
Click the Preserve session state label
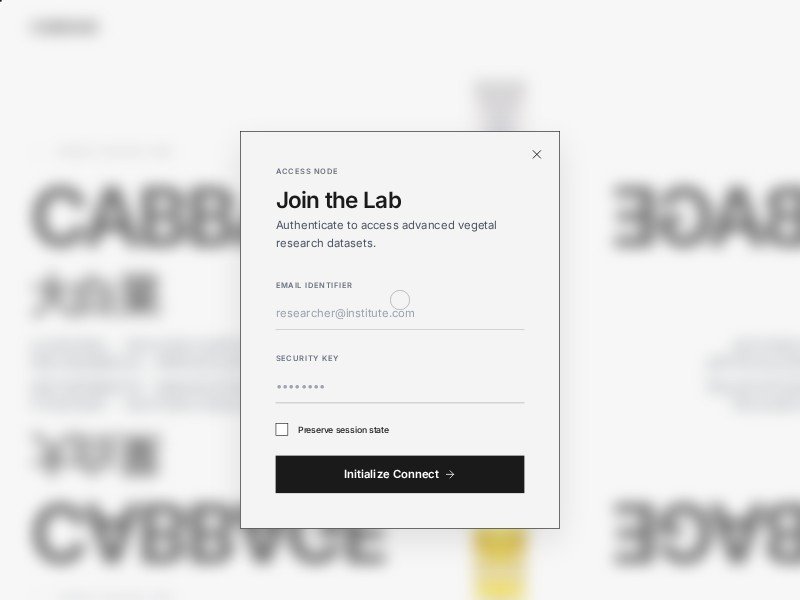pos(343,430)
